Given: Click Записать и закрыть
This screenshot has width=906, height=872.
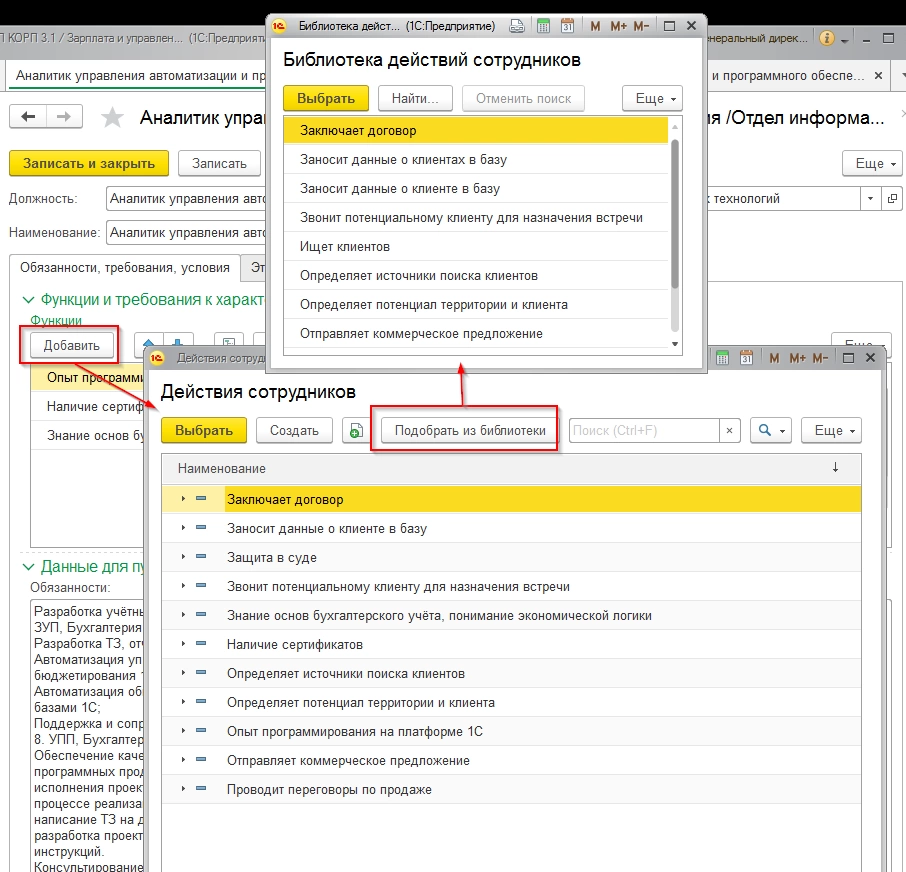Looking at the screenshot, I should (x=89, y=164).
